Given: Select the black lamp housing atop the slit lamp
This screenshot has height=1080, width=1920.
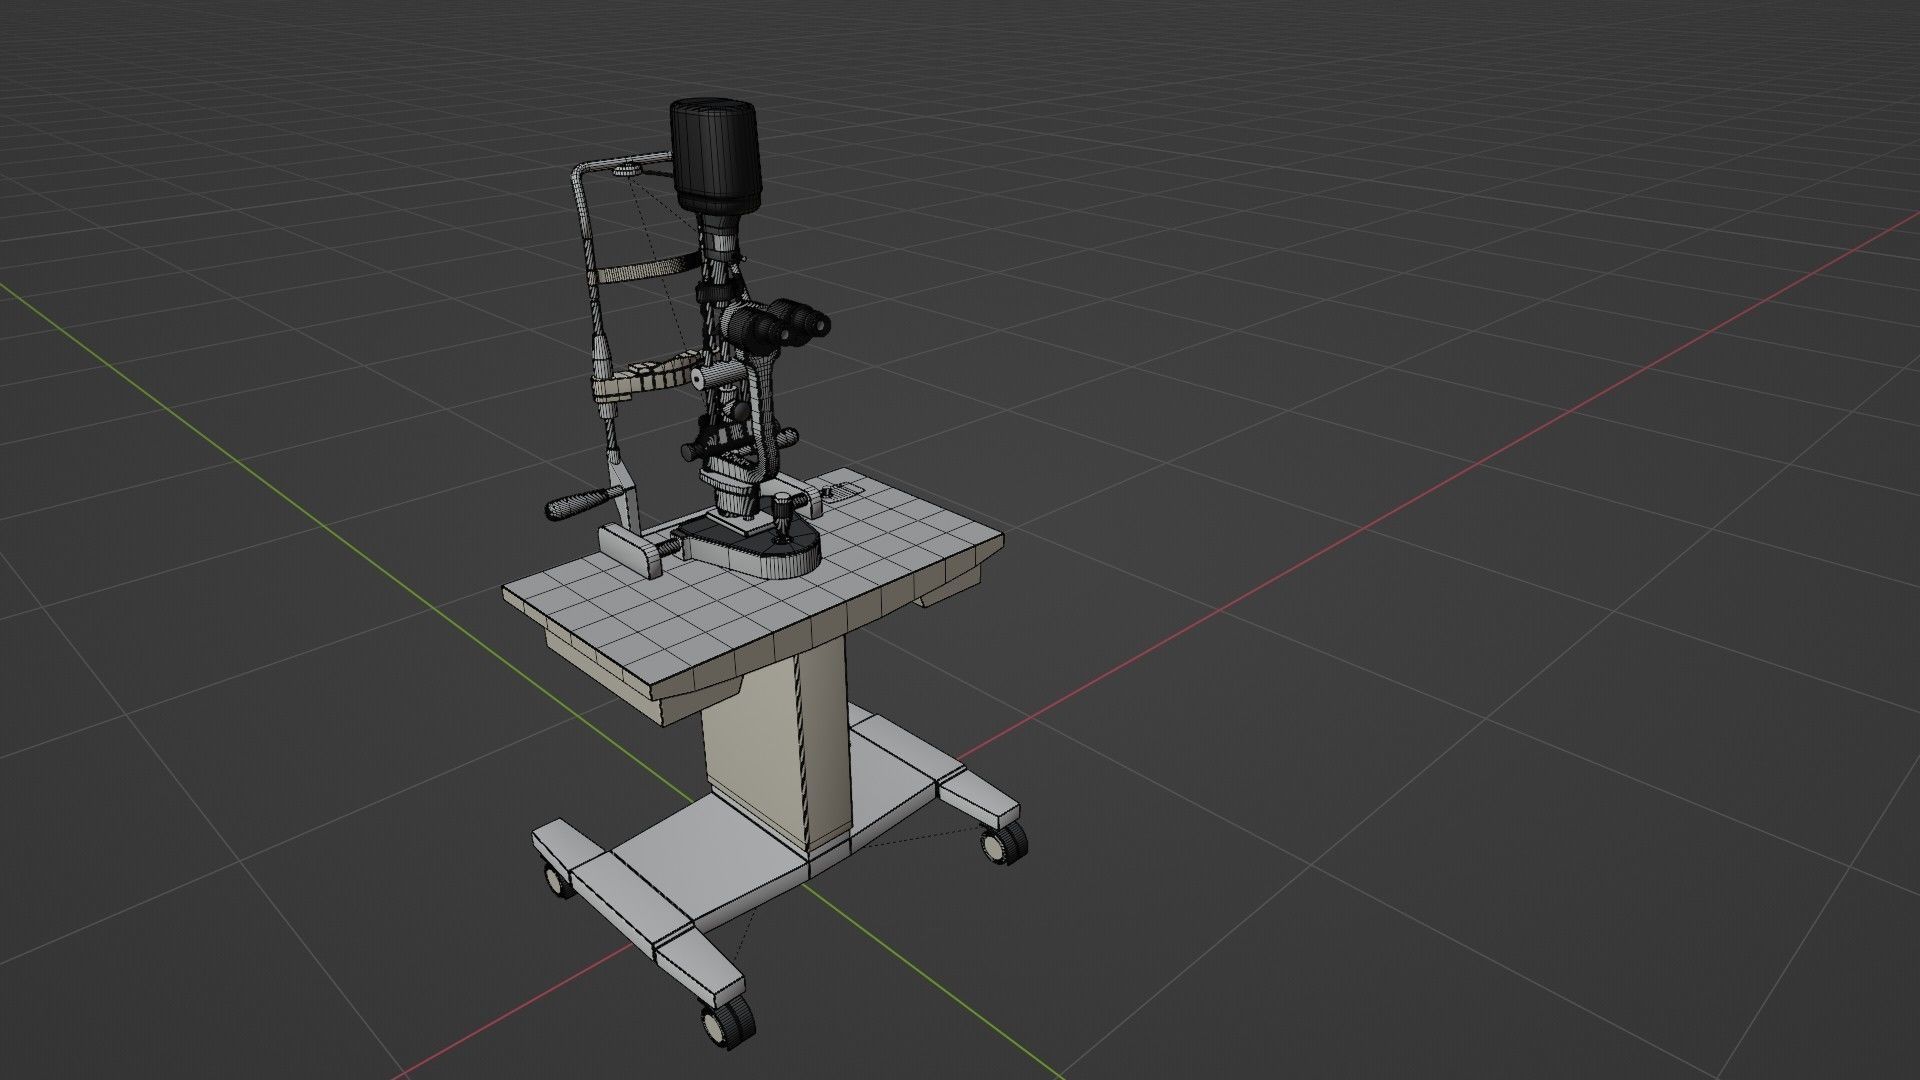Looking at the screenshot, I should 715,155.
